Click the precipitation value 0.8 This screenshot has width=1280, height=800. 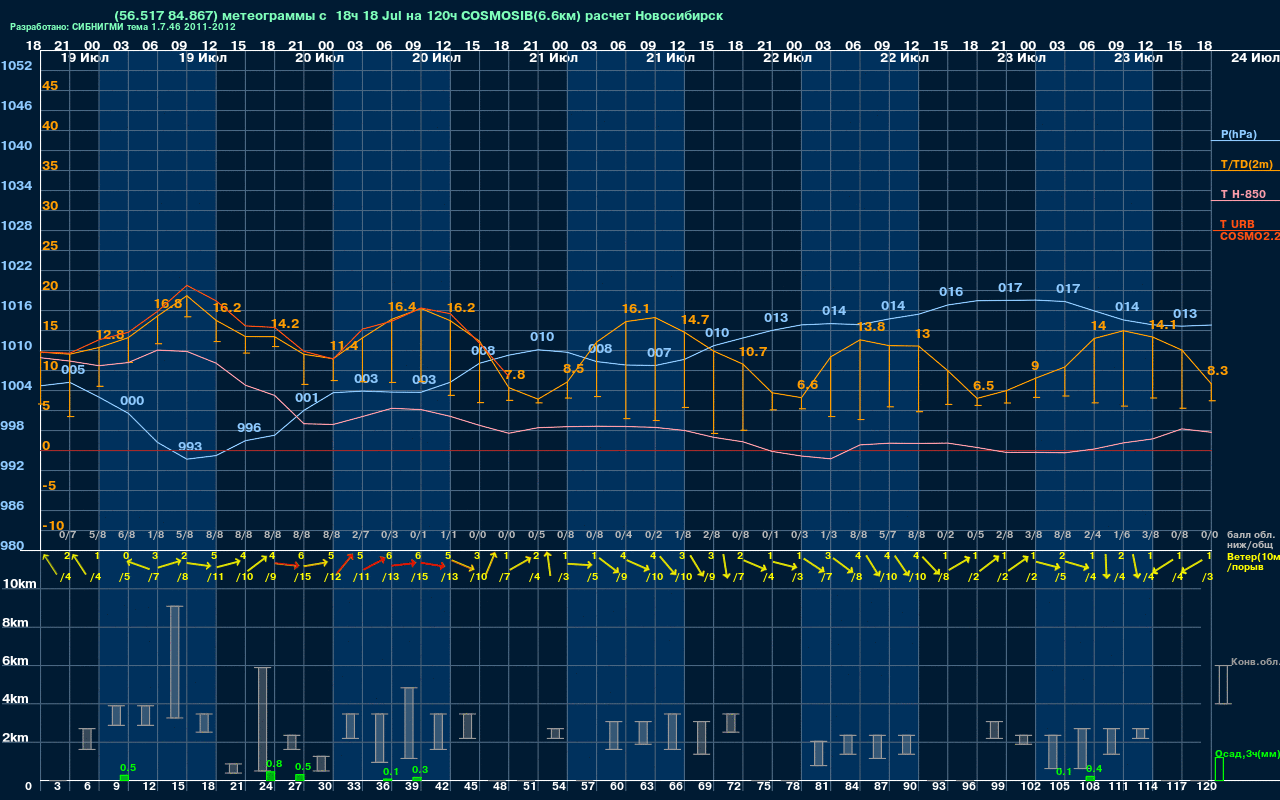tap(273, 763)
